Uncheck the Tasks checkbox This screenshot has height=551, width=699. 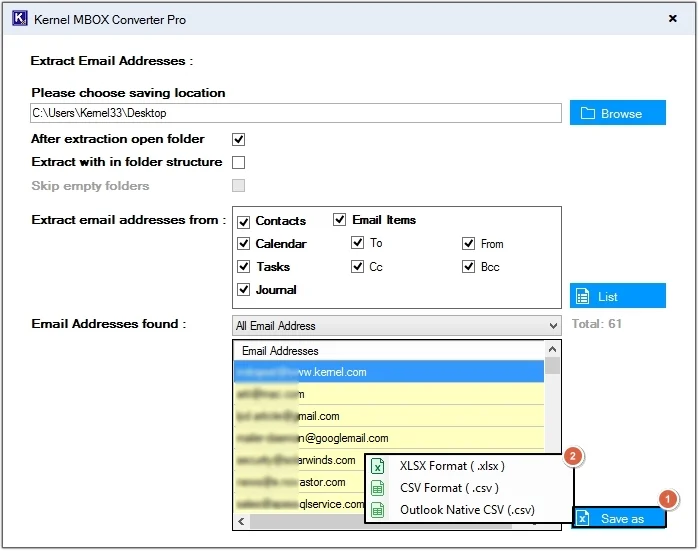243,267
